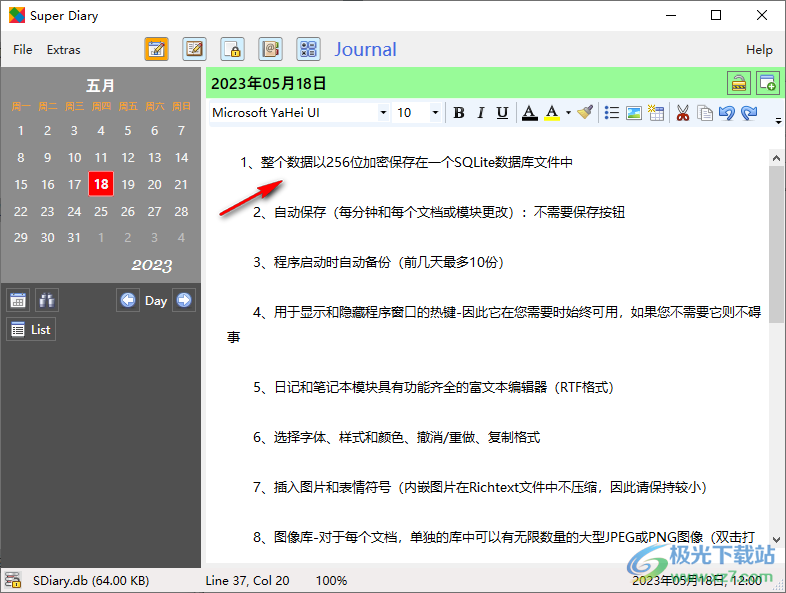Viewport: 786px width, 593px height.
Task: Open the password safe module icon
Action: point(233,49)
